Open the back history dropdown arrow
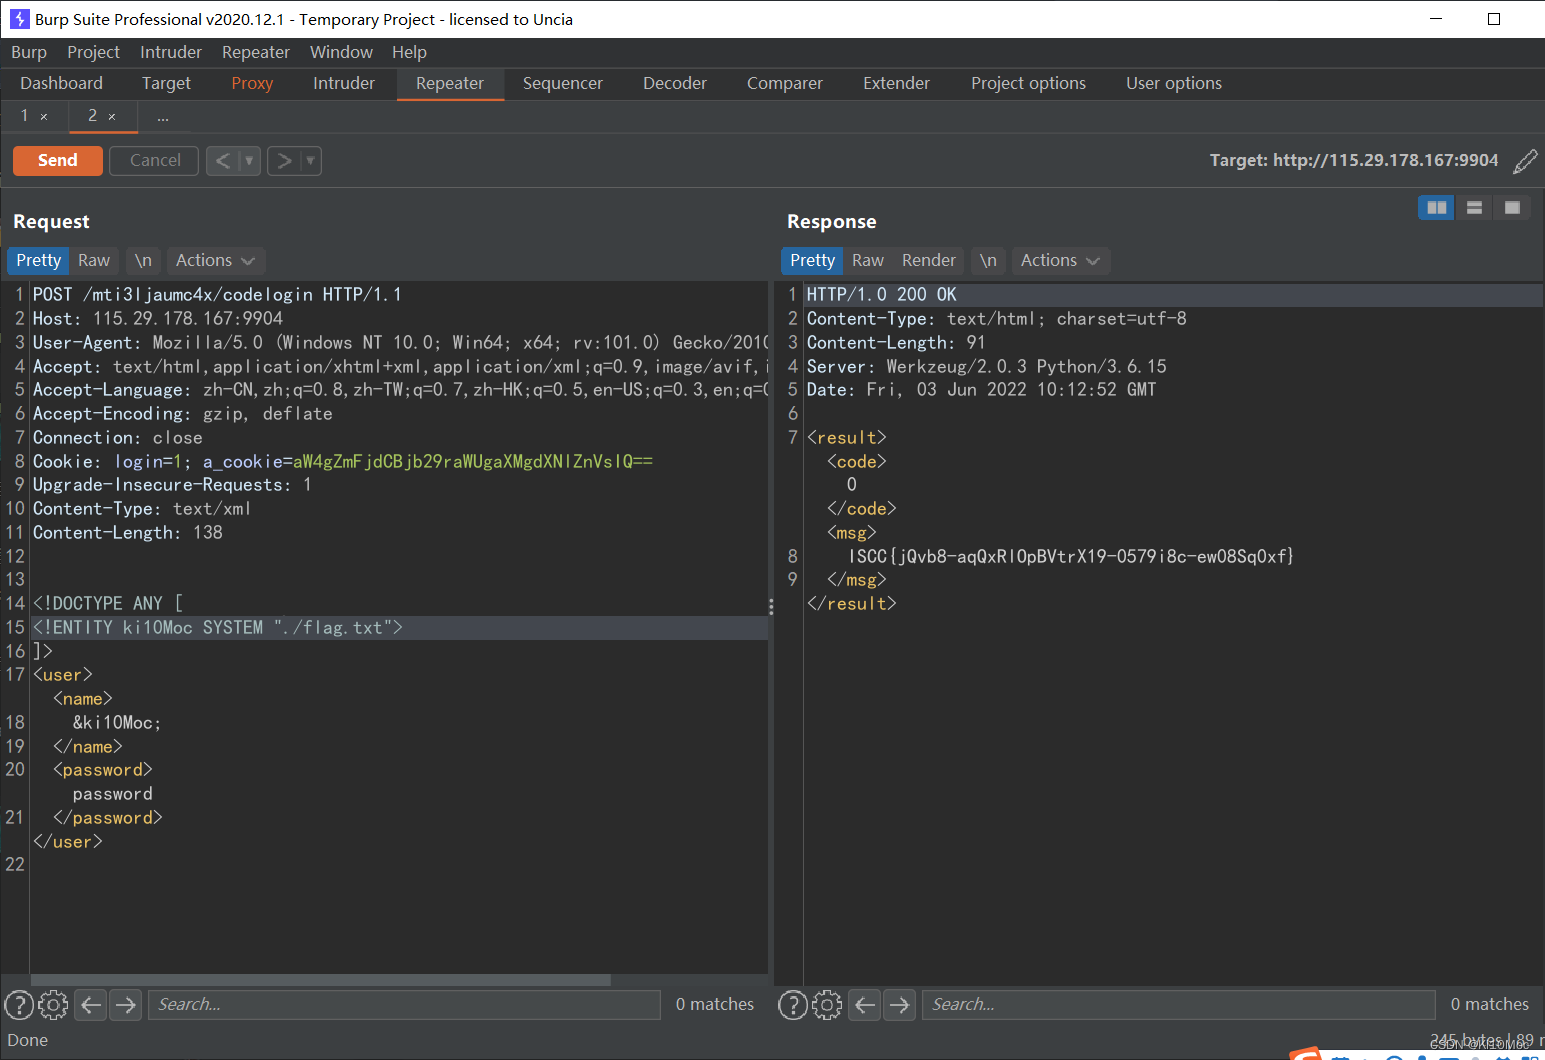 coord(250,161)
